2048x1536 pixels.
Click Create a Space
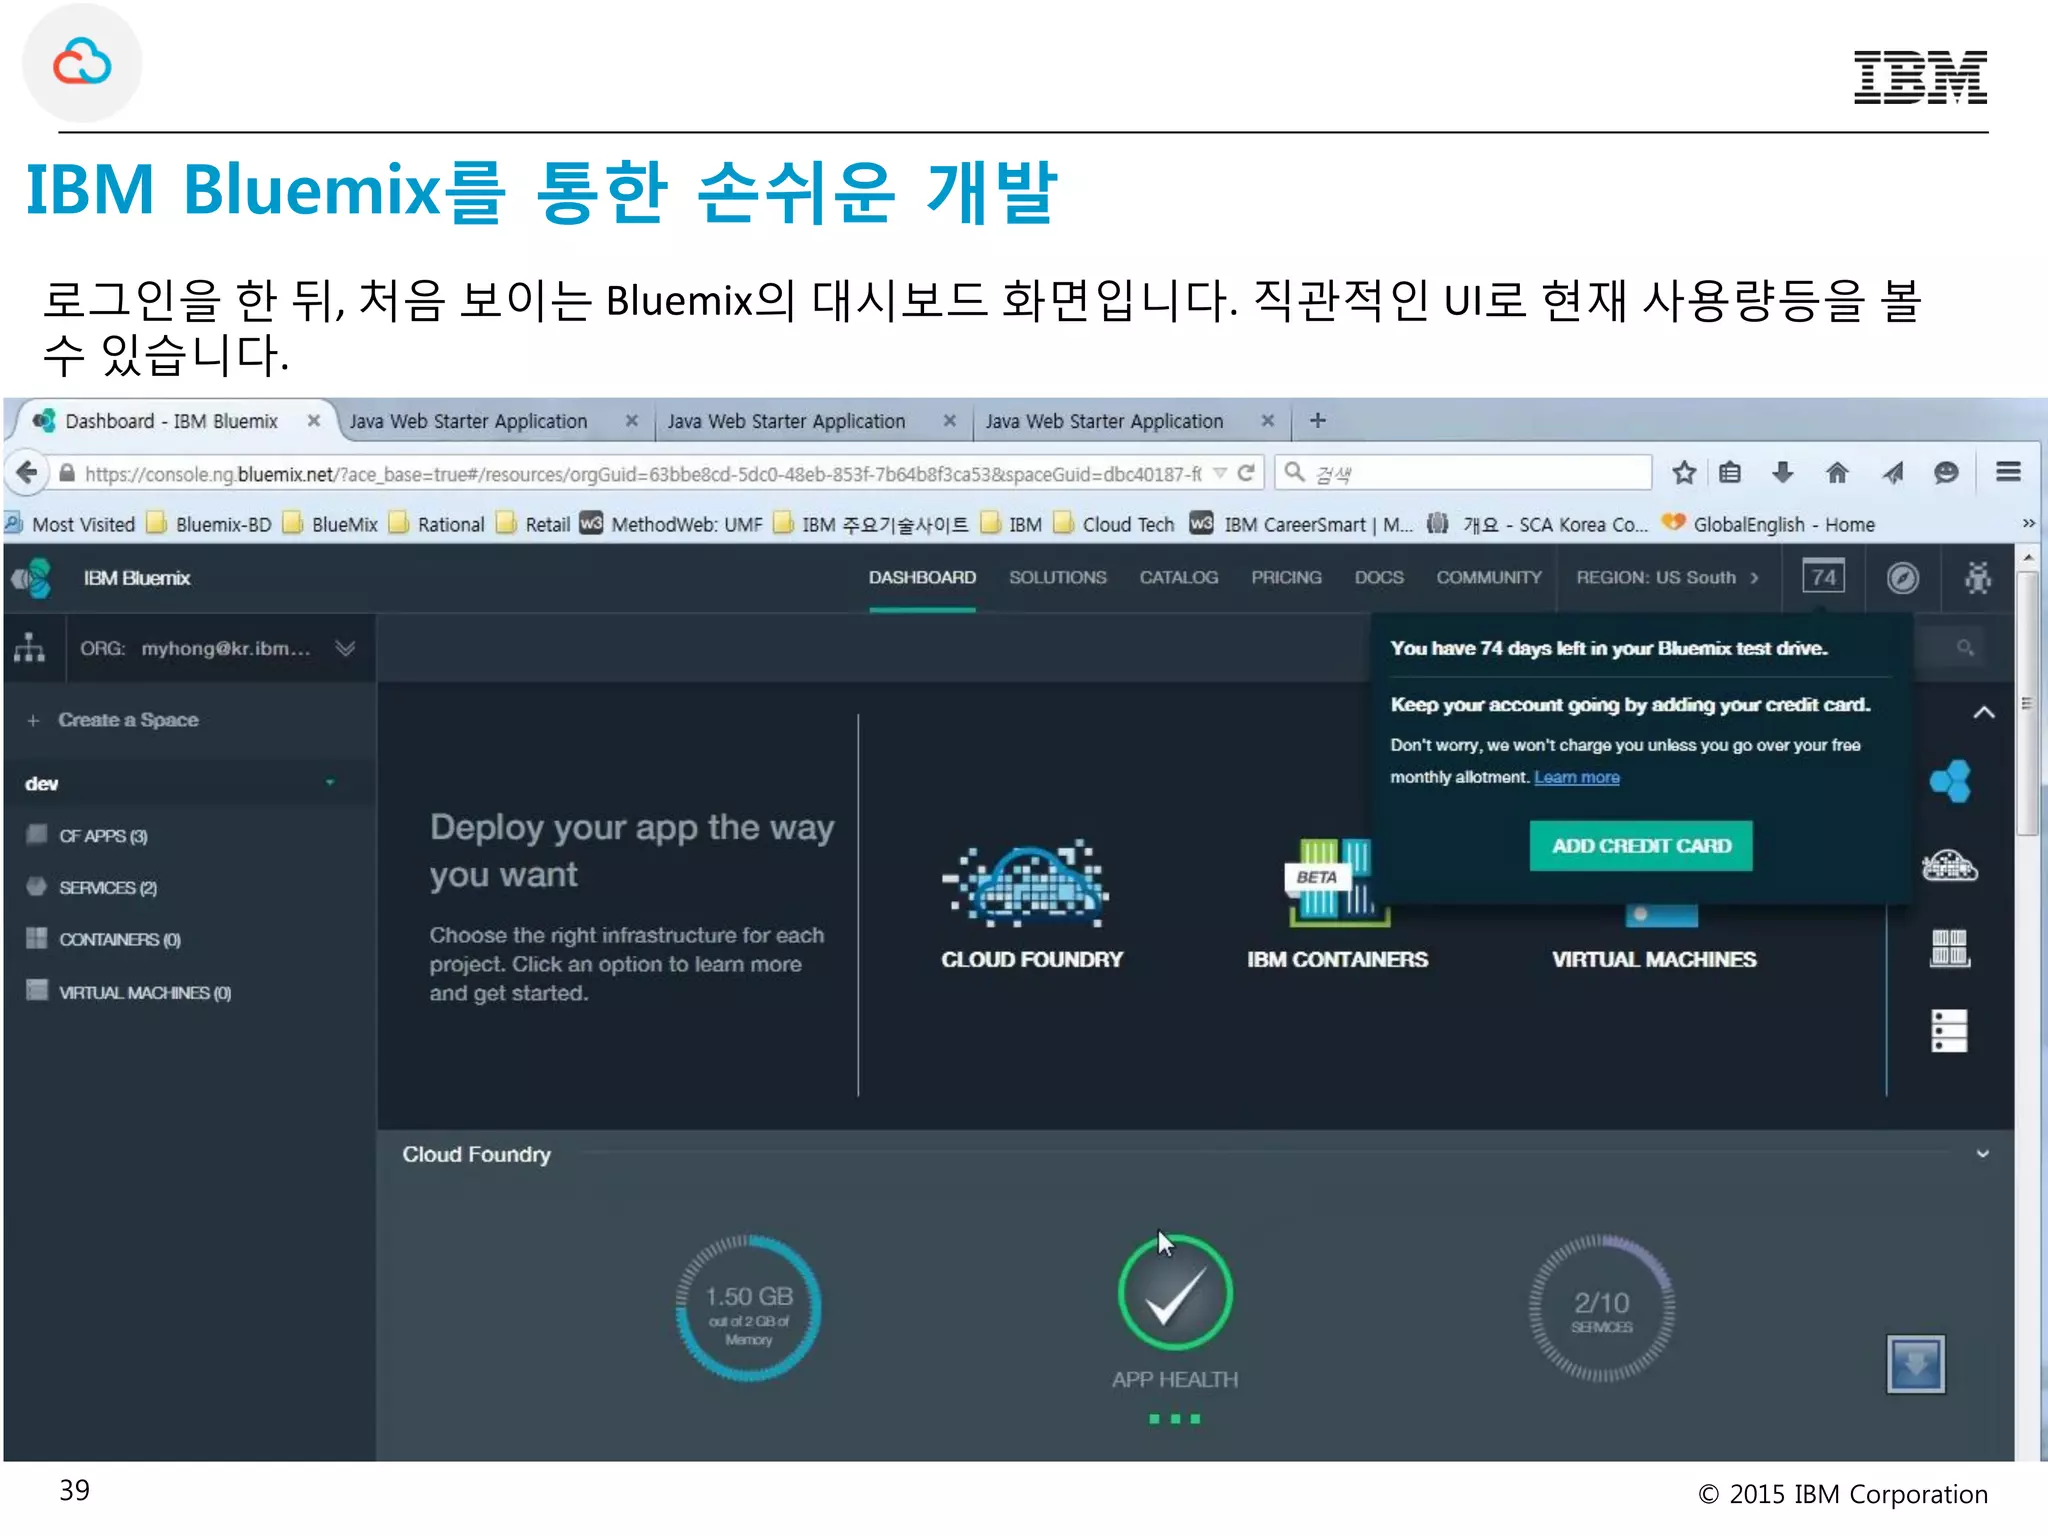tap(128, 720)
